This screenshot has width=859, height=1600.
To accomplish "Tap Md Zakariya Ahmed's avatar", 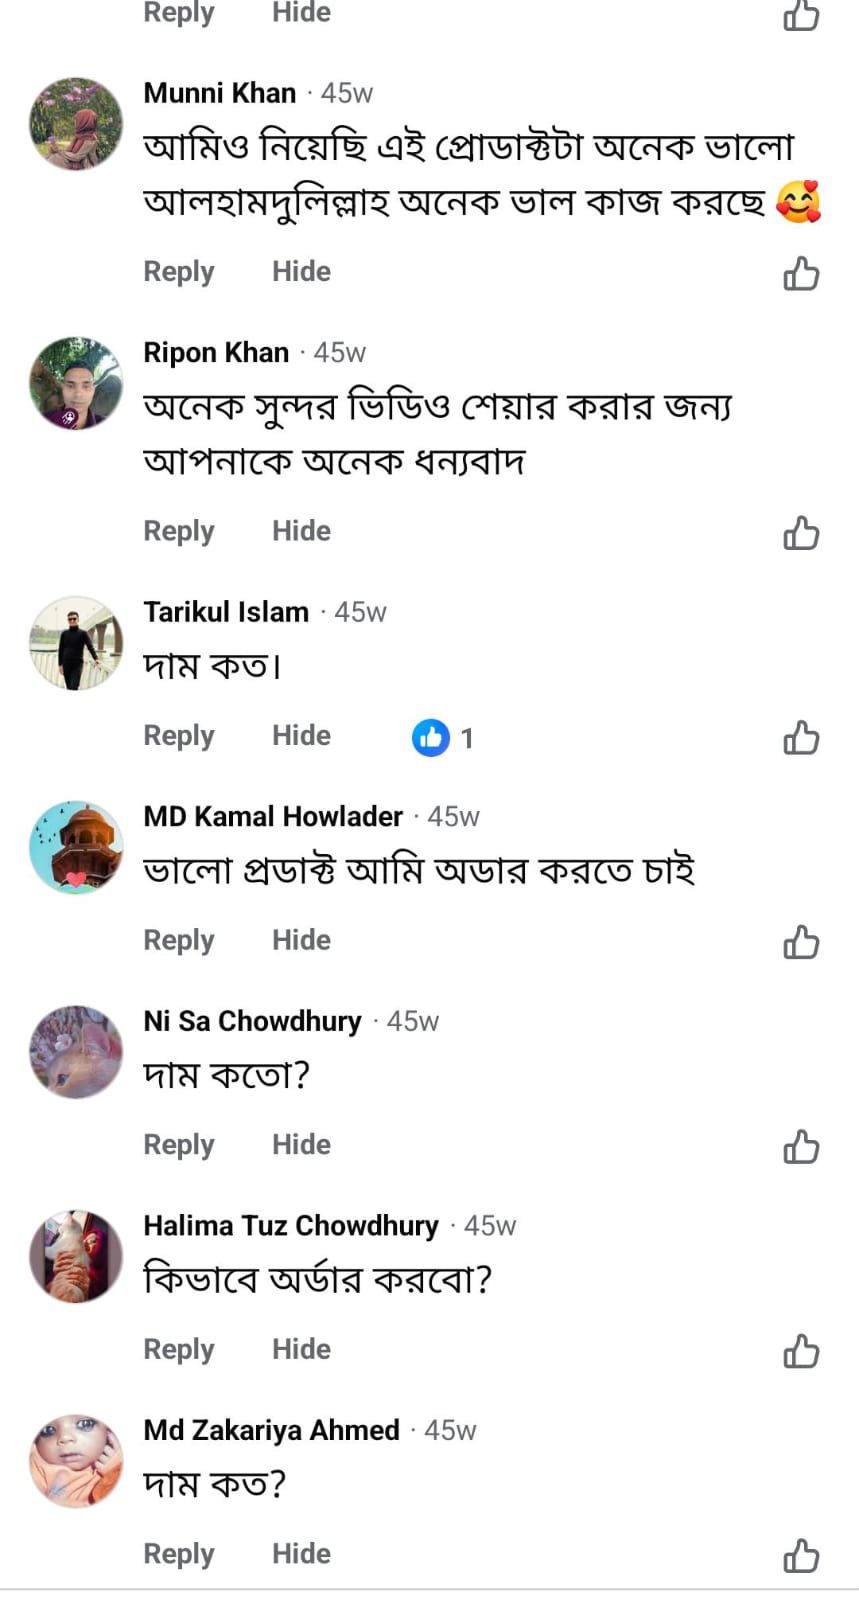I will [x=76, y=1461].
